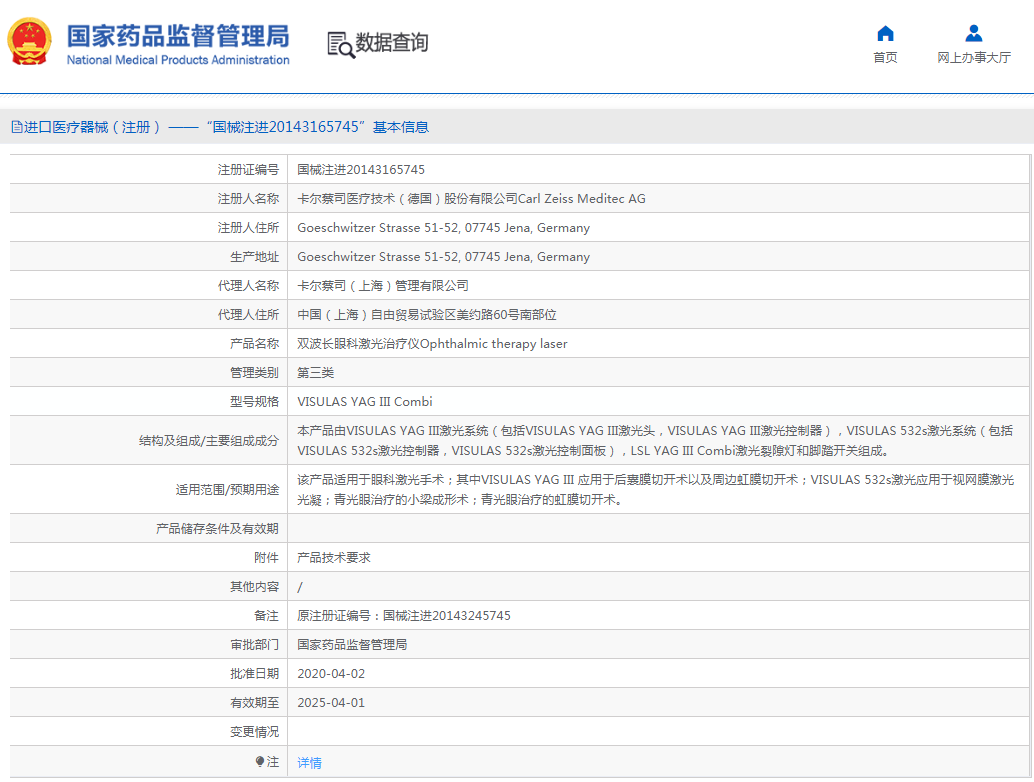The height and width of the screenshot is (782, 1034).
Task: Click the 产品技术要求 attachment entry
Action: (334, 558)
